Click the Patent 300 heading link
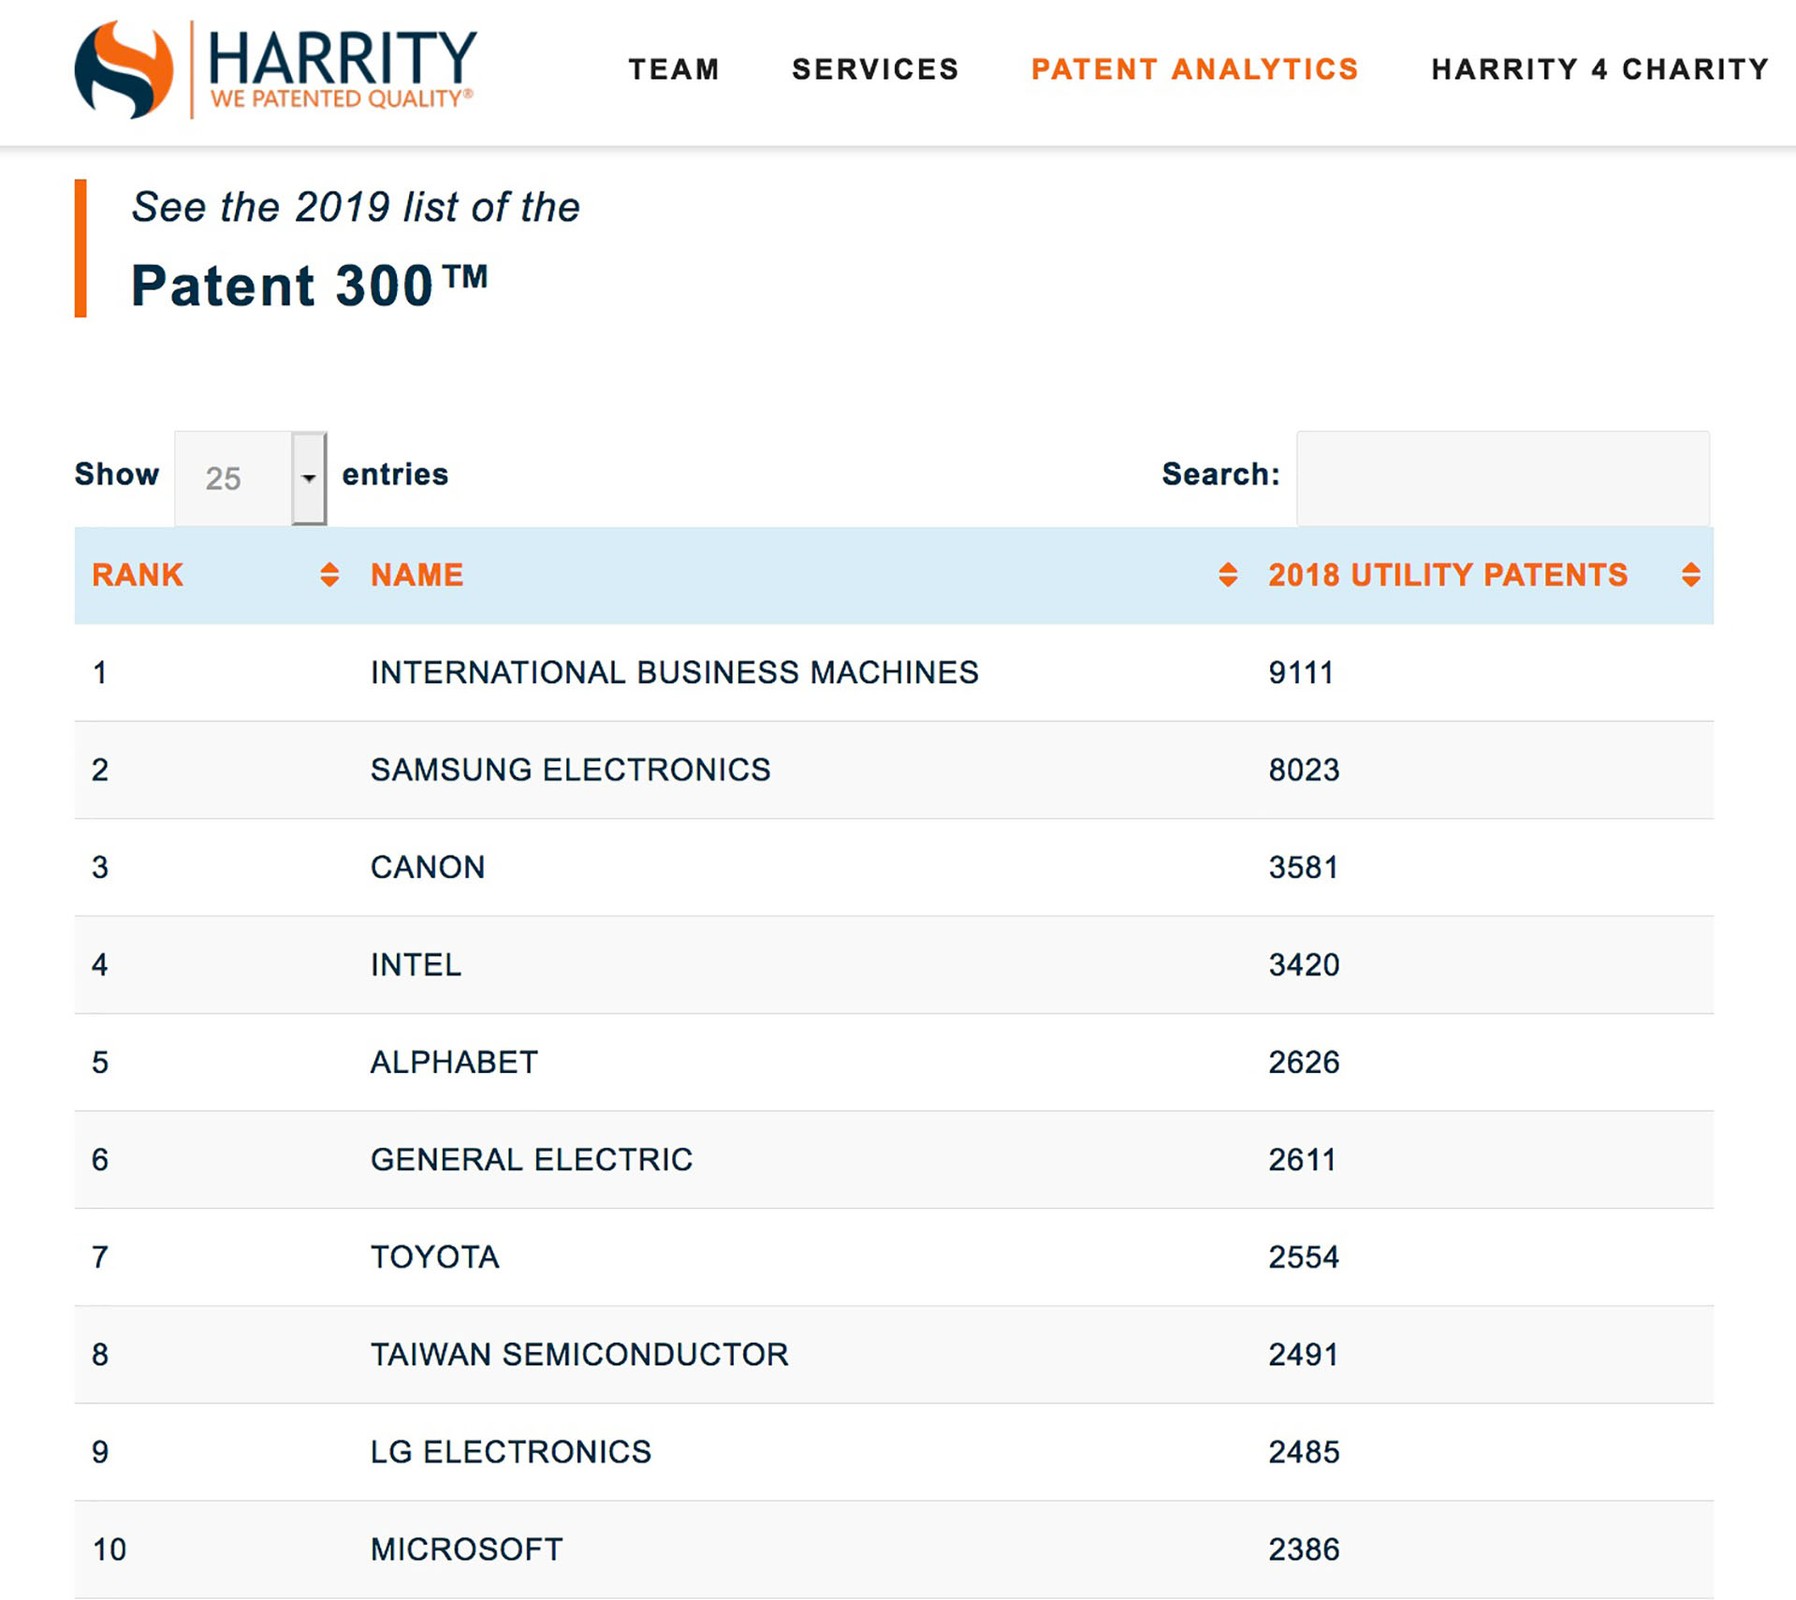This screenshot has height=1600, width=1796. [x=310, y=286]
